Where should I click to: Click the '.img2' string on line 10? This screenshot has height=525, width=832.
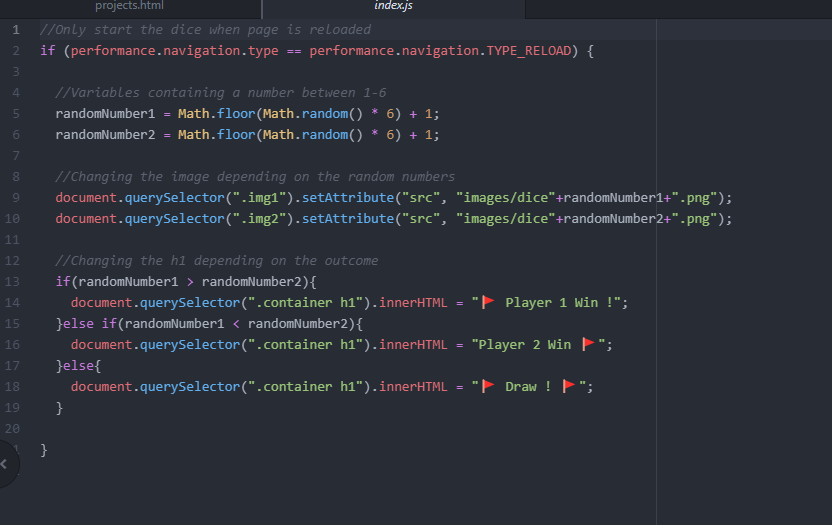pos(259,219)
